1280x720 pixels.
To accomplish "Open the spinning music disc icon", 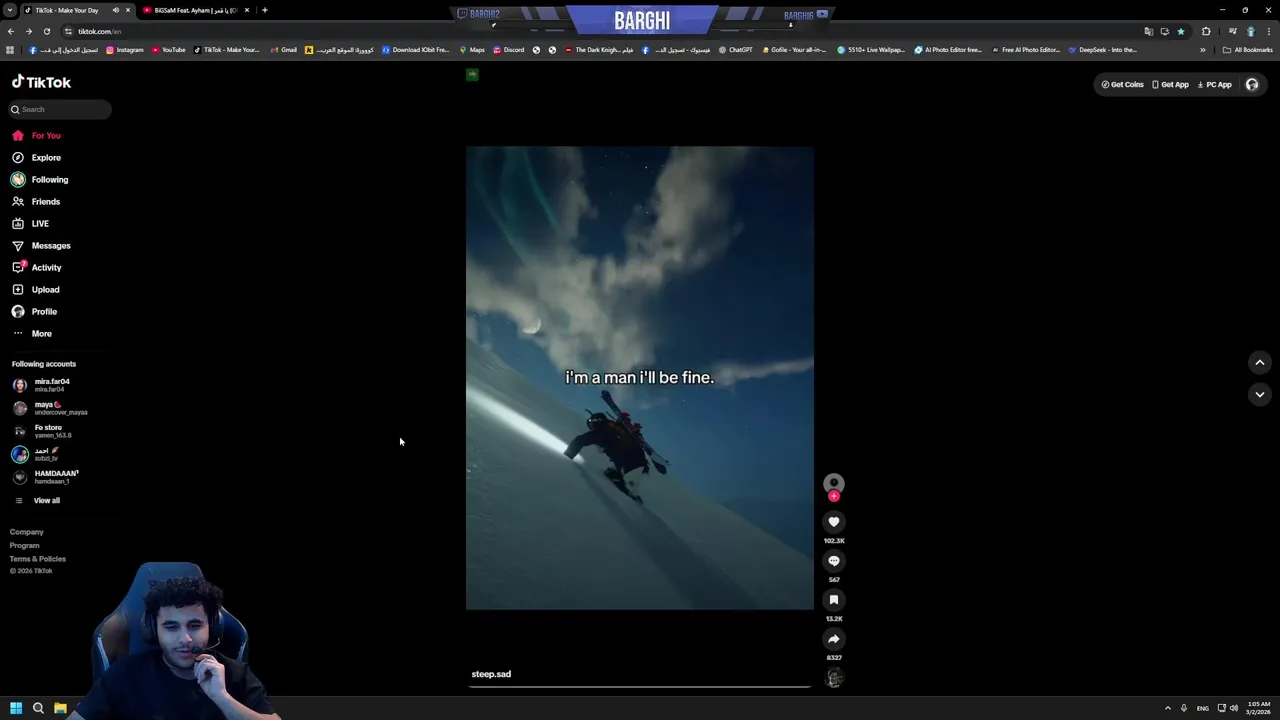I will click(x=834, y=678).
